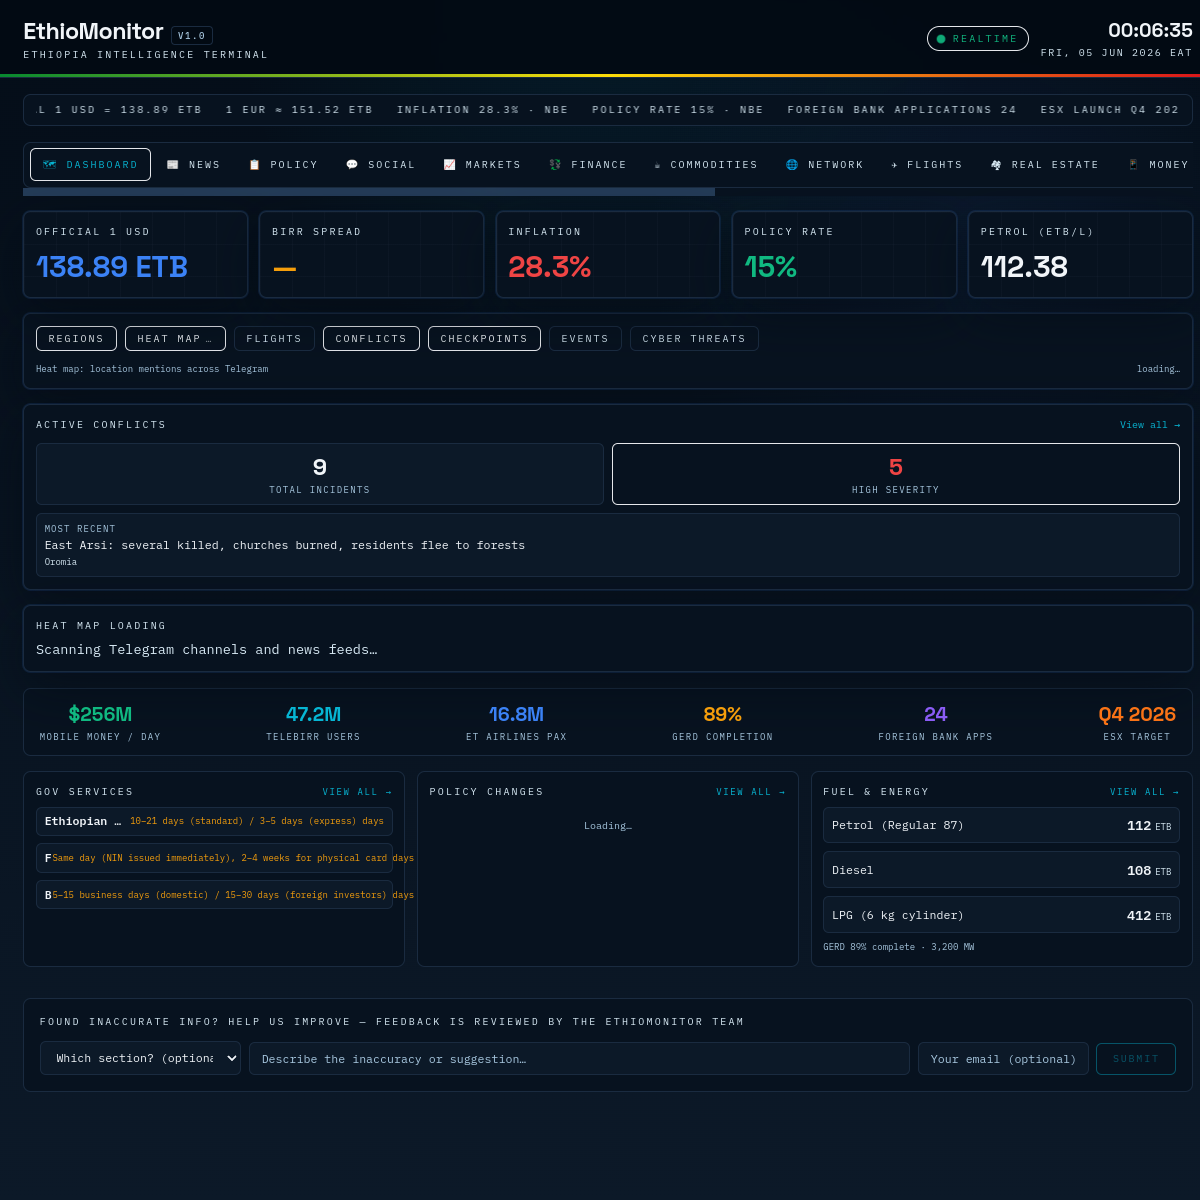Click the clipboard icon Policy tab
This screenshot has width=1200, height=1200.
(283, 165)
